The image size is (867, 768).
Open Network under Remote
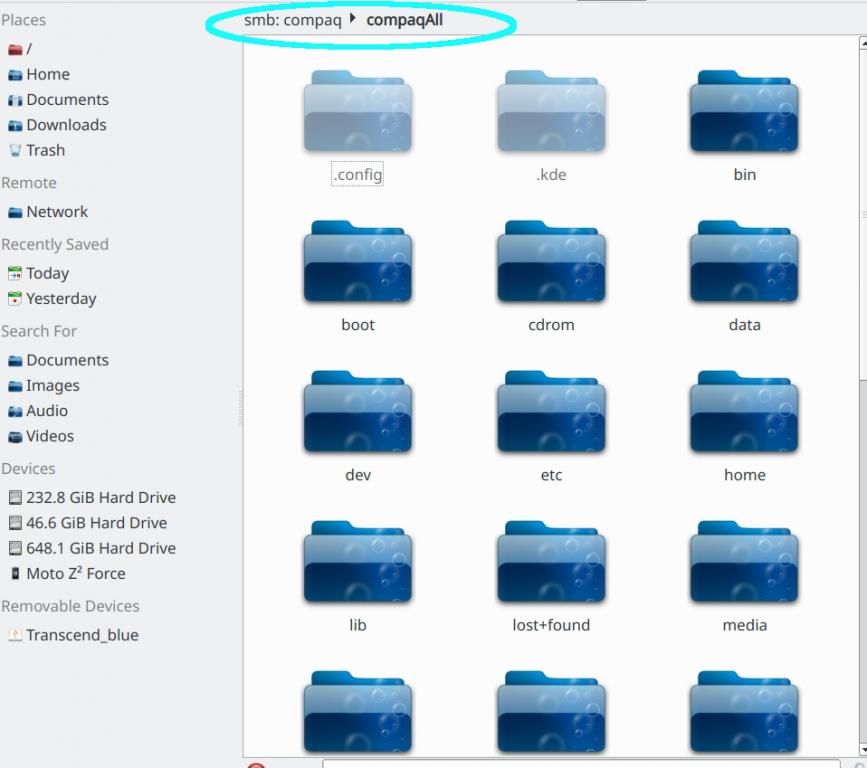57,212
